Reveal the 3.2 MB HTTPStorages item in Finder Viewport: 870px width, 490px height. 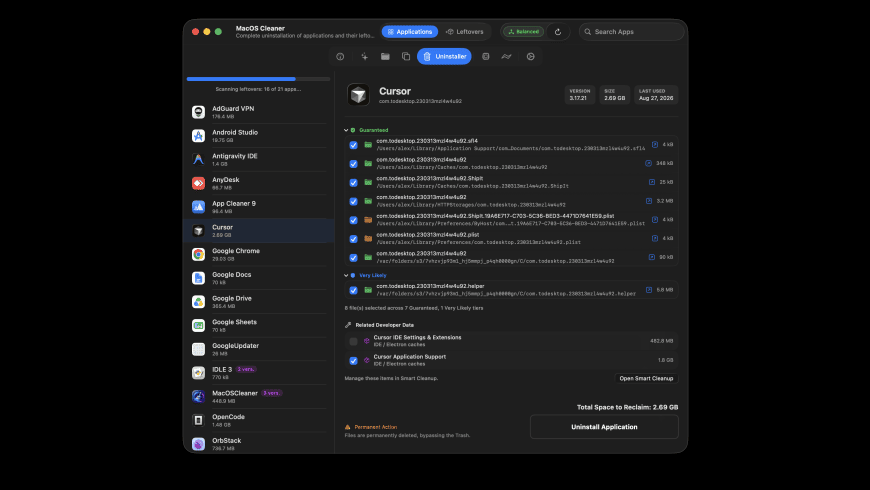tap(649, 201)
